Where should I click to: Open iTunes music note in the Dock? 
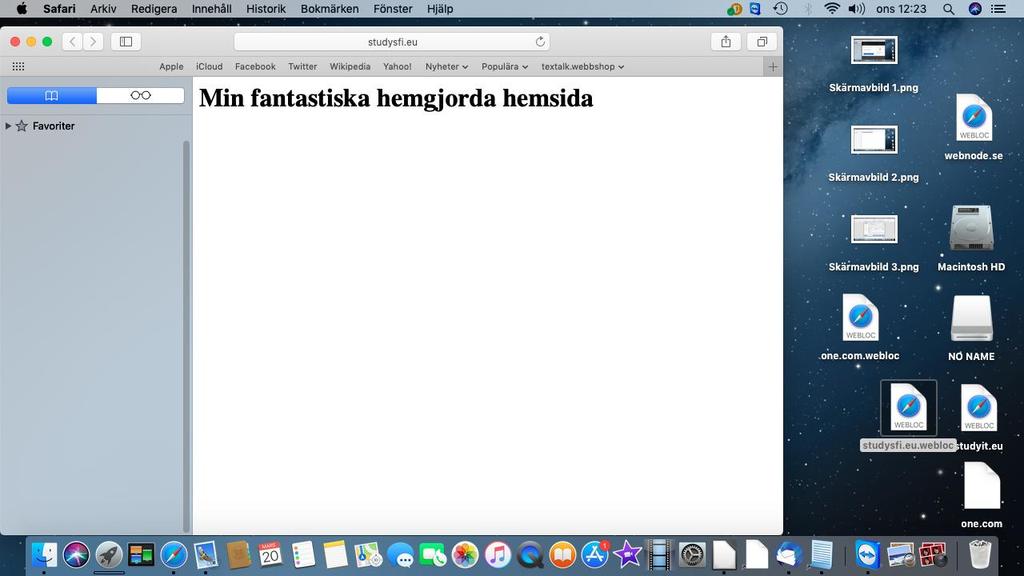[498, 555]
